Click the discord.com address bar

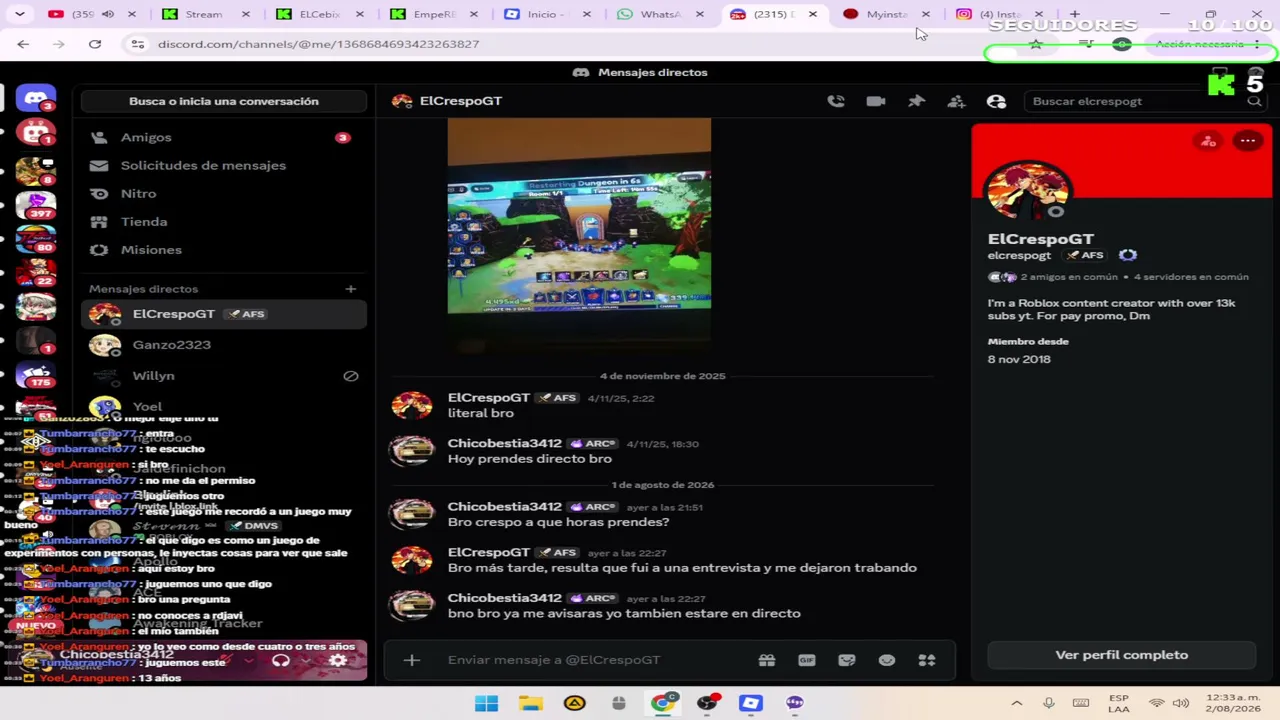[x=560, y=44]
